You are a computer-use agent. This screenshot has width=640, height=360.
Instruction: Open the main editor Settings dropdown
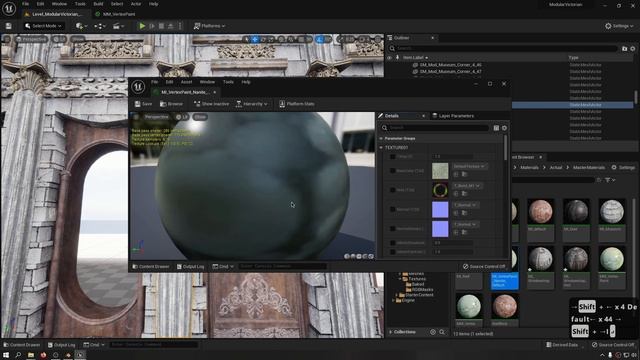click(620, 26)
